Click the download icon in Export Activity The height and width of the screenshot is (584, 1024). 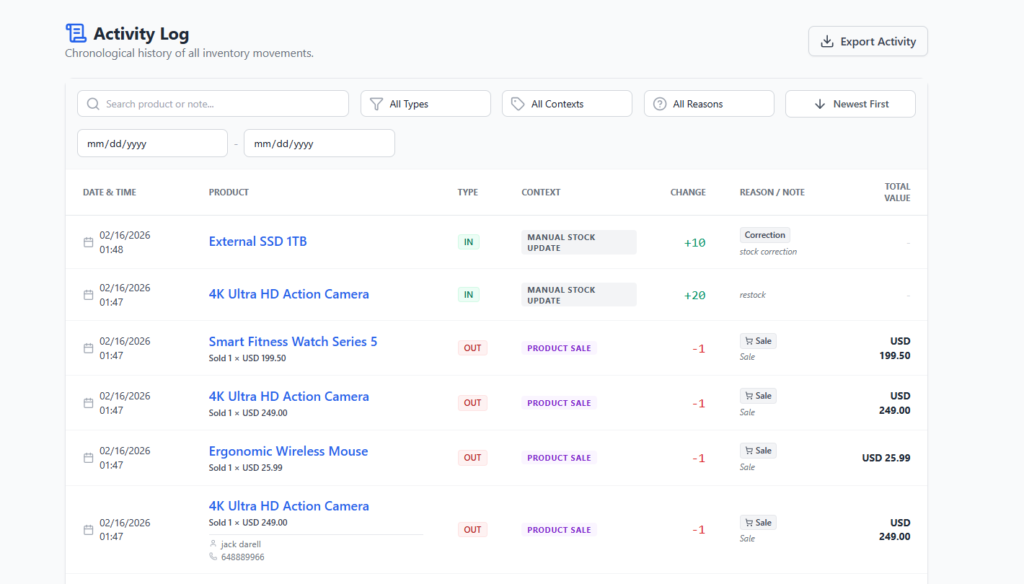click(x=827, y=42)
